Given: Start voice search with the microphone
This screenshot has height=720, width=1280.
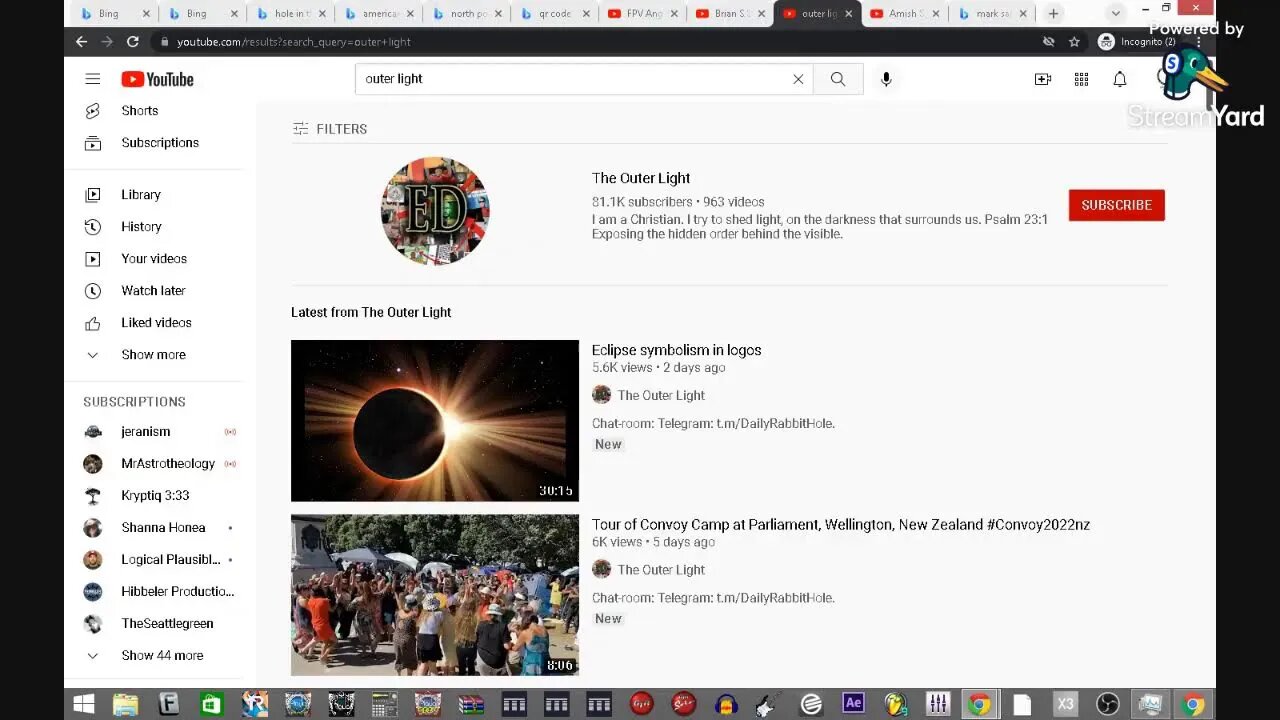Looking at the screenshot, I should (x=886, y=79).
